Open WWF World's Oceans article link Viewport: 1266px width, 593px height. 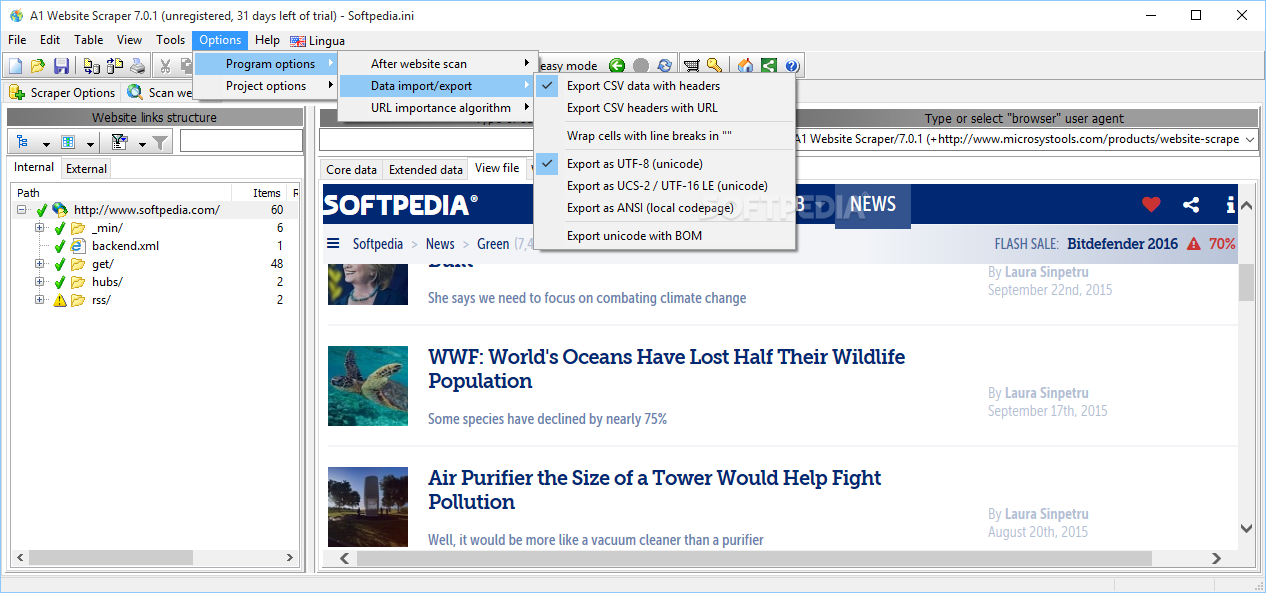coord(666,369)
